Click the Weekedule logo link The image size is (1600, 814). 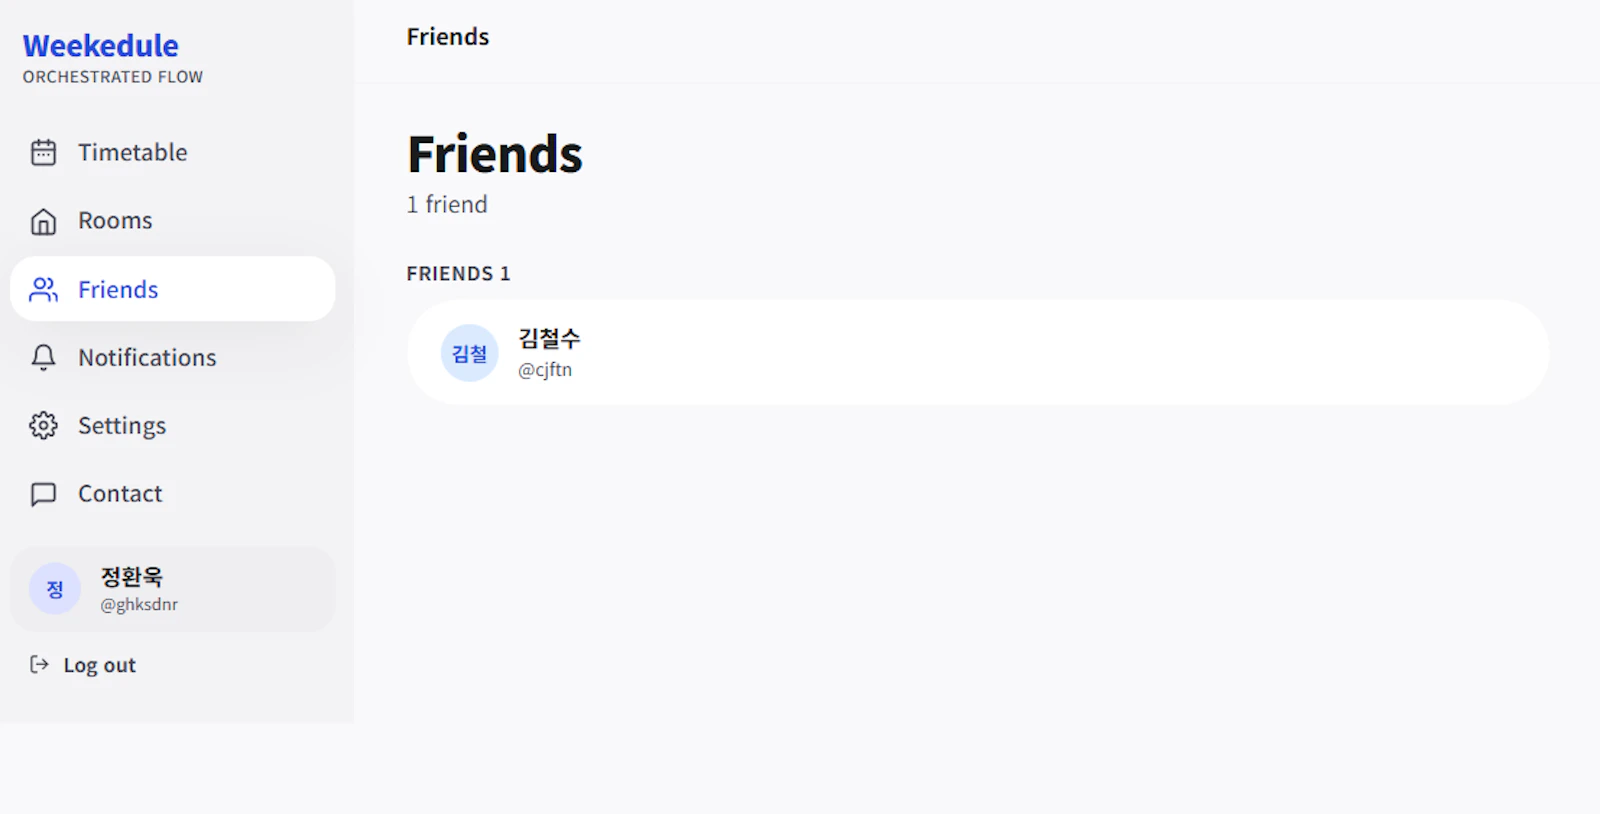pos(101,46)
